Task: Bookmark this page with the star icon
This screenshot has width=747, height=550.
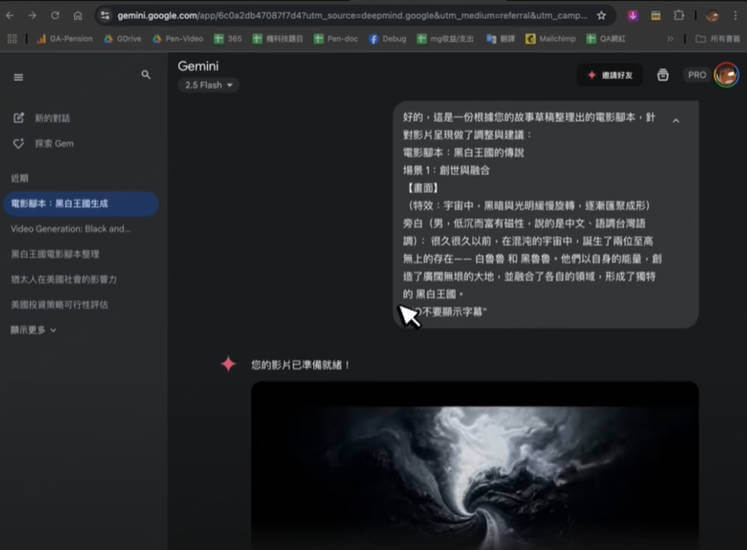Action: (x=601, y=16)
